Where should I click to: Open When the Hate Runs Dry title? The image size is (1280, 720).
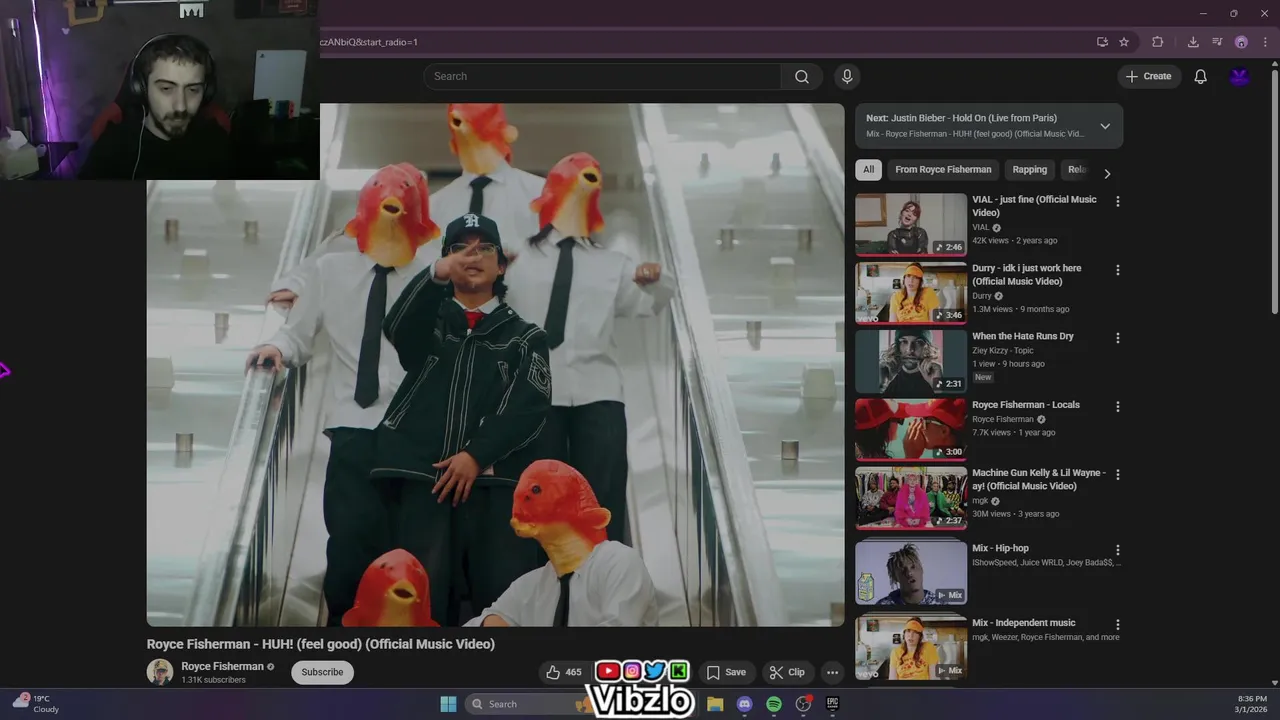pyautogui.click(x=1023, y=336)
